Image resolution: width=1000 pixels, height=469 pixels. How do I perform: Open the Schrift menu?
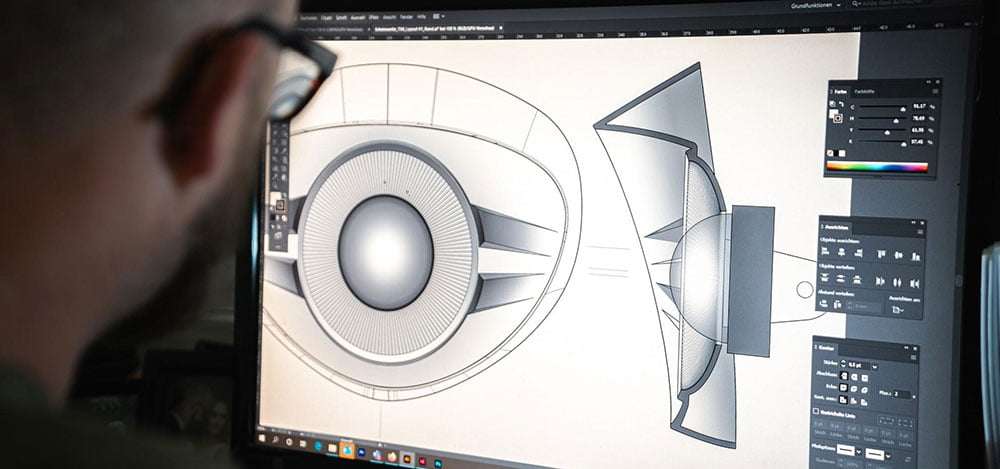click(x=341, y=17)
